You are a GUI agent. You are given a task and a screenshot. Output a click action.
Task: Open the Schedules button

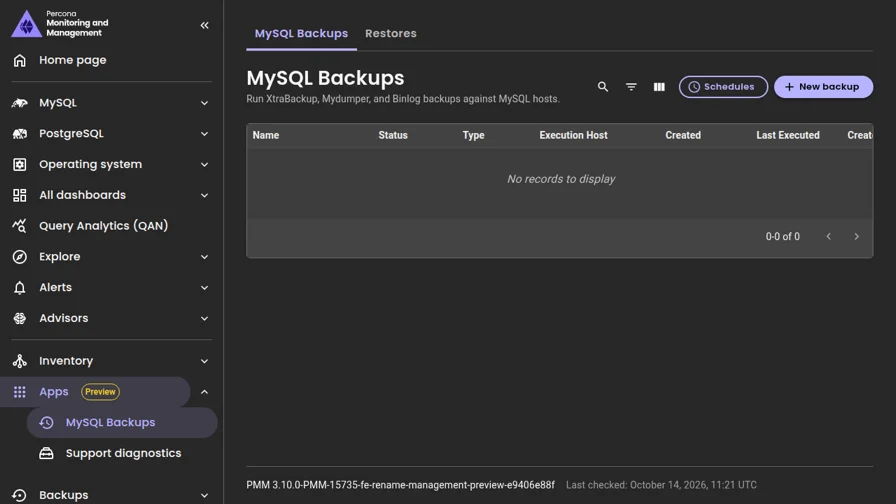click(723, 87)
